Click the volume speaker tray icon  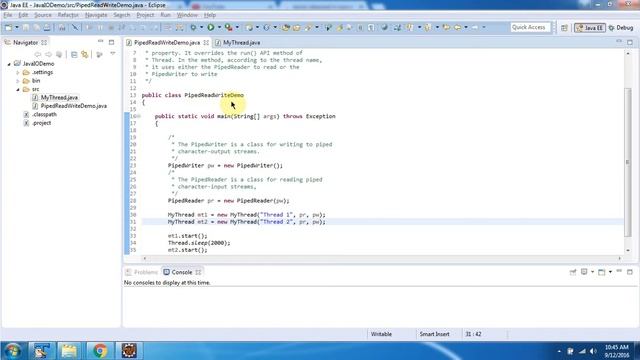[x=593, y=351]
